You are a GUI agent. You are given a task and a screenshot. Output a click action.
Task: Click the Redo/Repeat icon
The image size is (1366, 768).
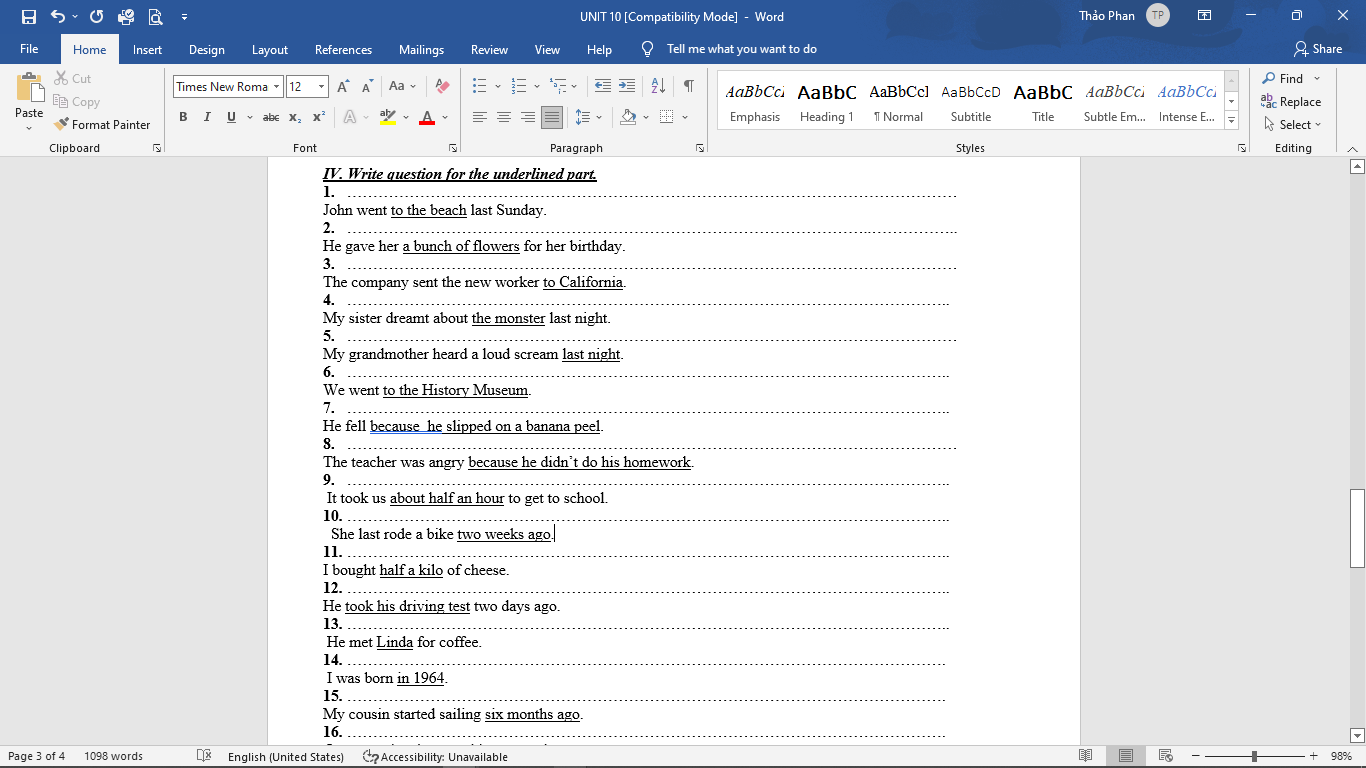[96, 16]
